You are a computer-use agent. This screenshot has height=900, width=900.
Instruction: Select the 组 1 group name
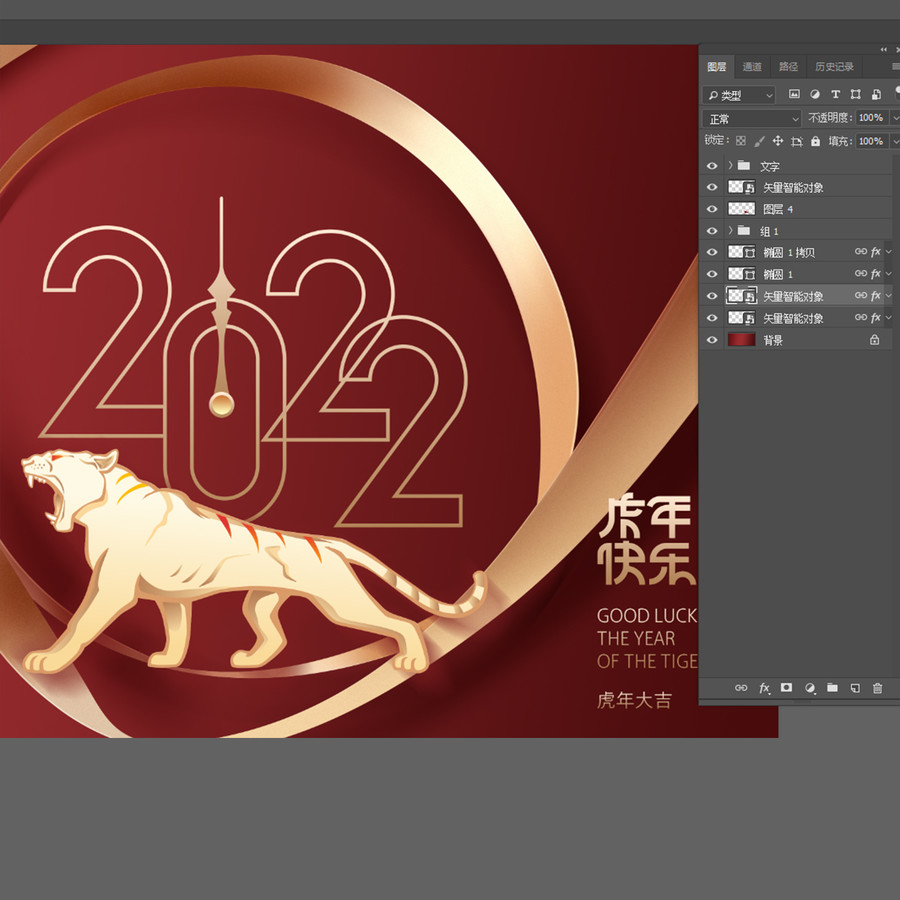pyautogui.click(x=769, y=231)
